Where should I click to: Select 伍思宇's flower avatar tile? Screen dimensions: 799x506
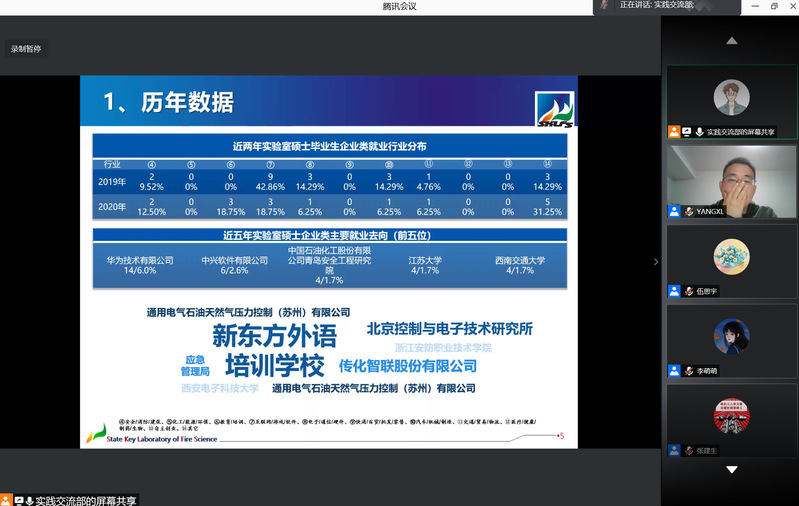(731, 257)
